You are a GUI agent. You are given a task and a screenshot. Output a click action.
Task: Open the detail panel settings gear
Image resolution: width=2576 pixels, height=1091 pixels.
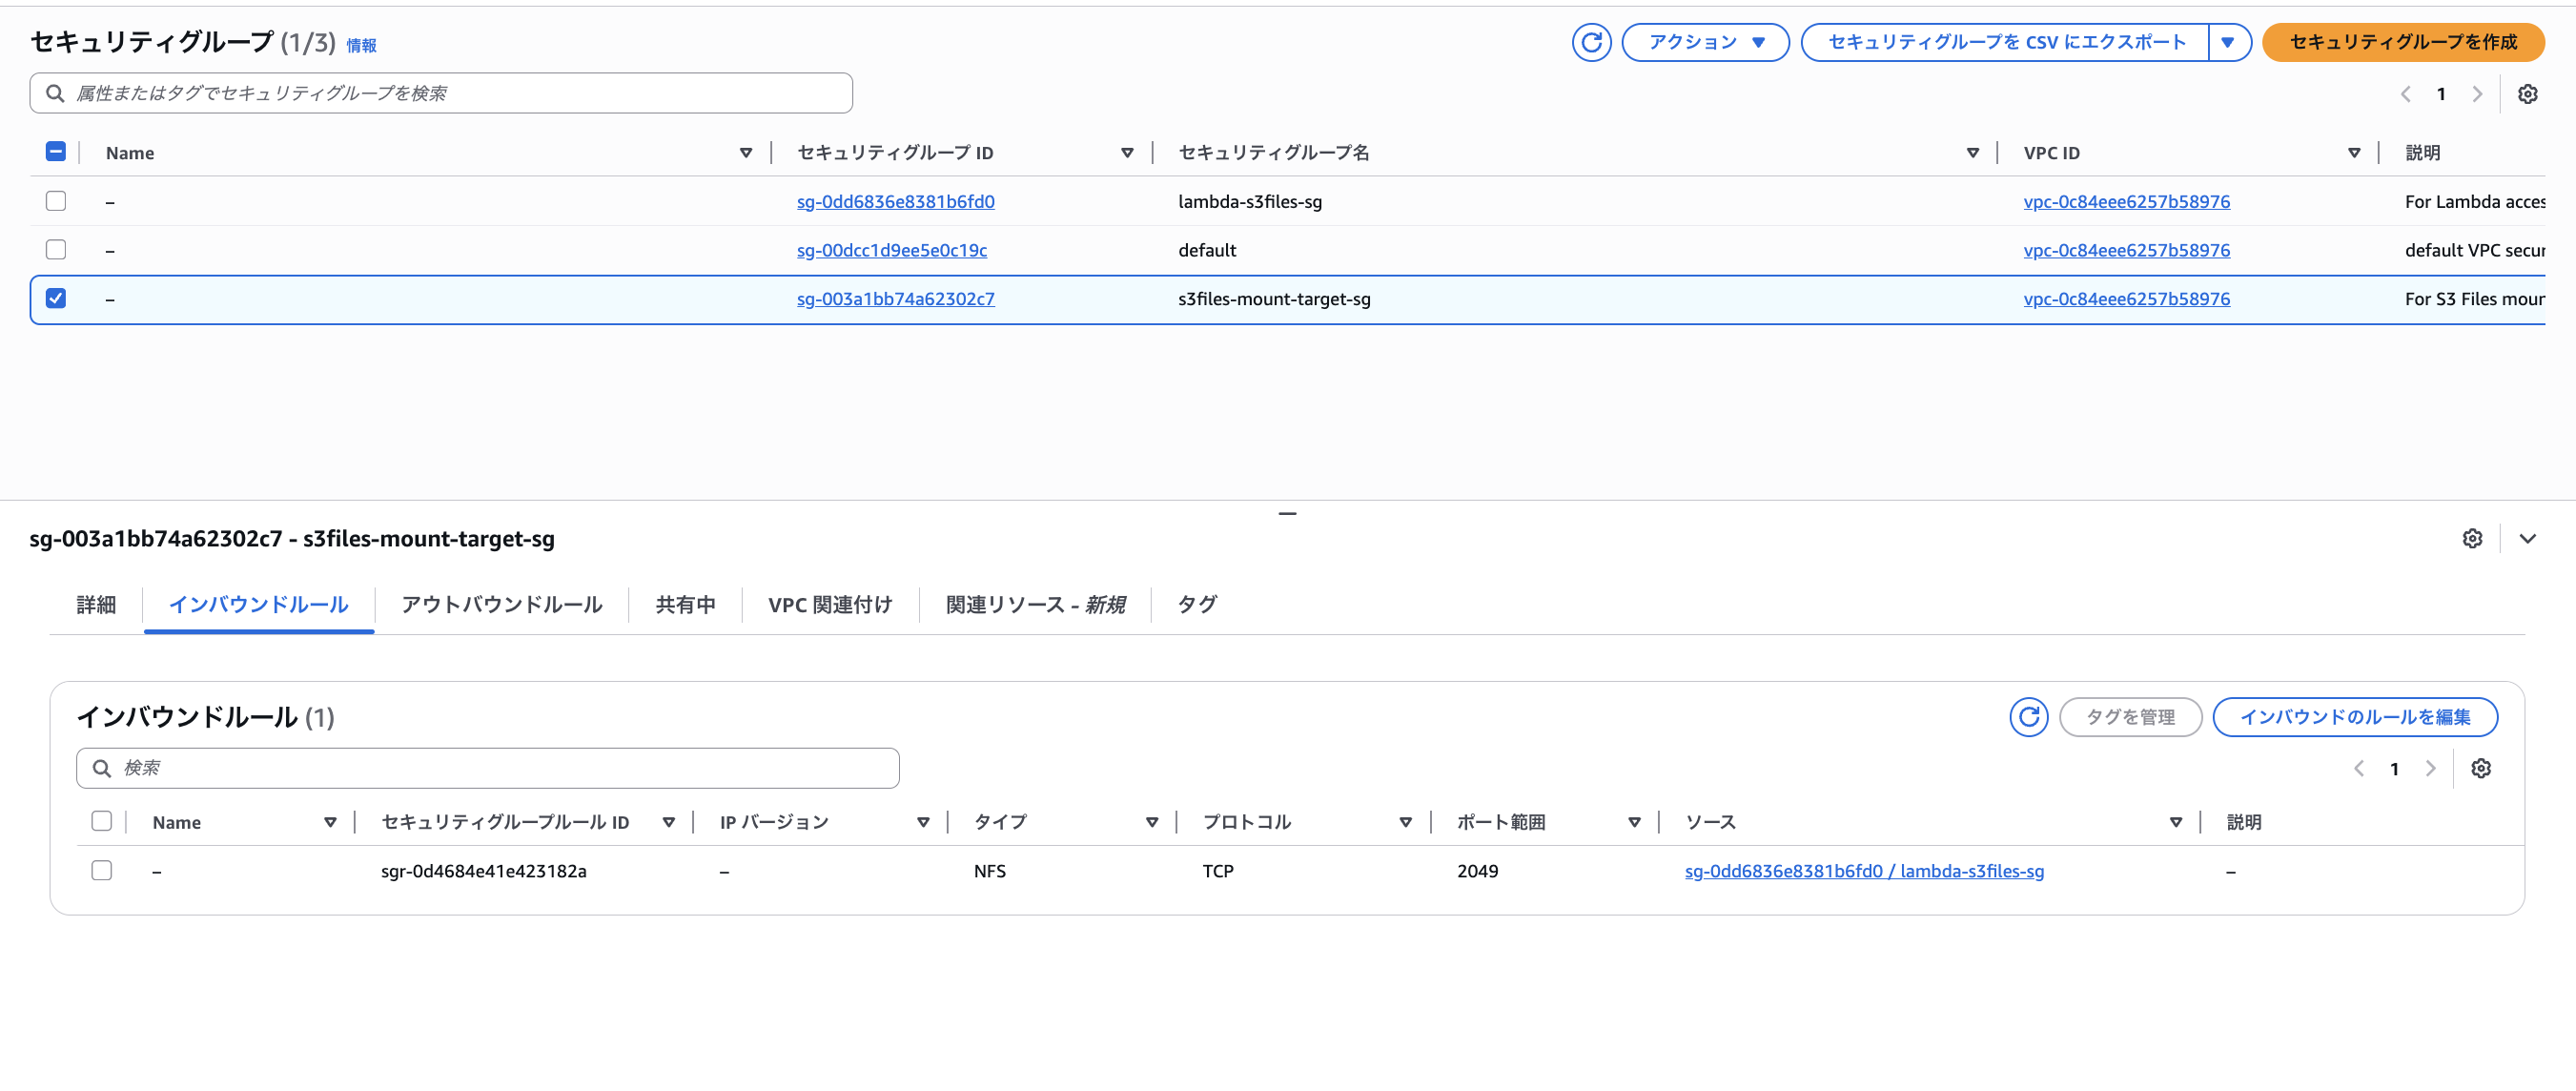pyautogui.click(x=2473, y=538)
